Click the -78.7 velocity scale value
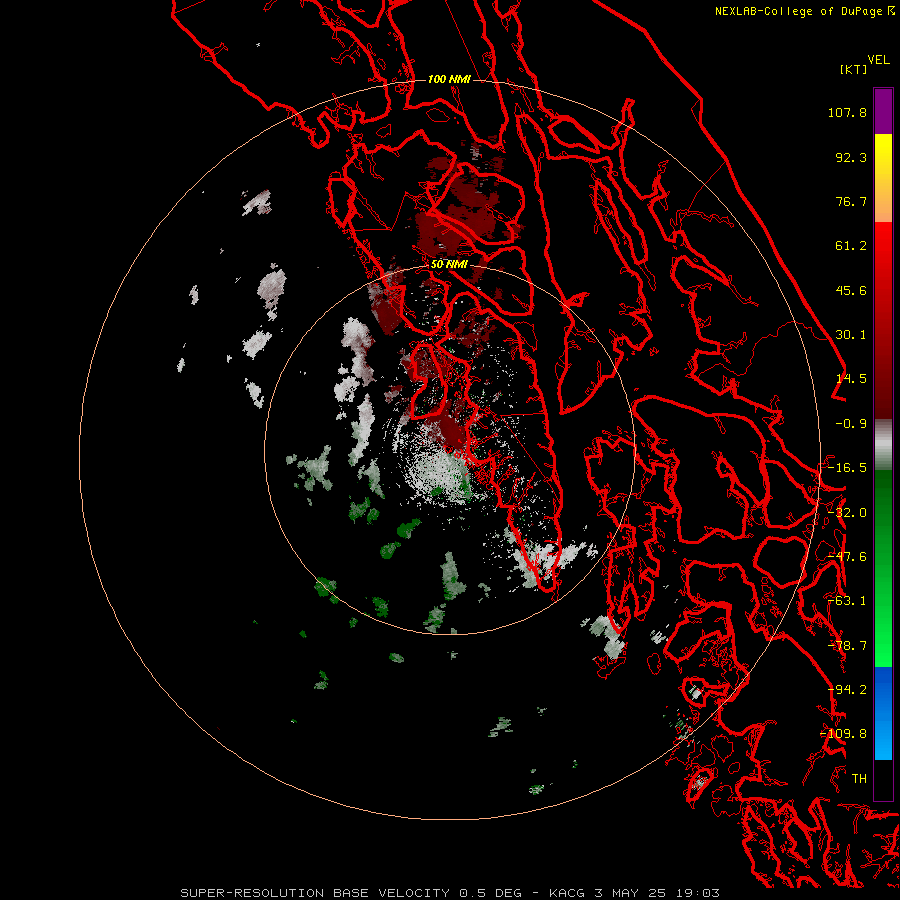The height and width of the screenshot is (900, 900). 847,646
